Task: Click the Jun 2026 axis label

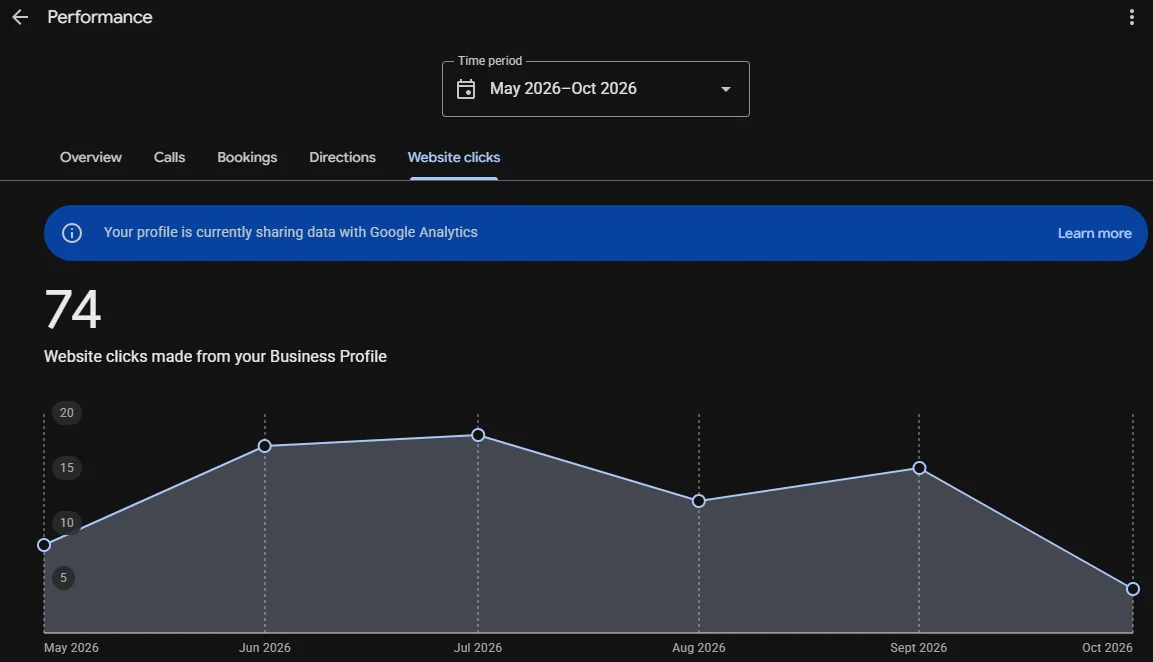Action: pos(265,648)
